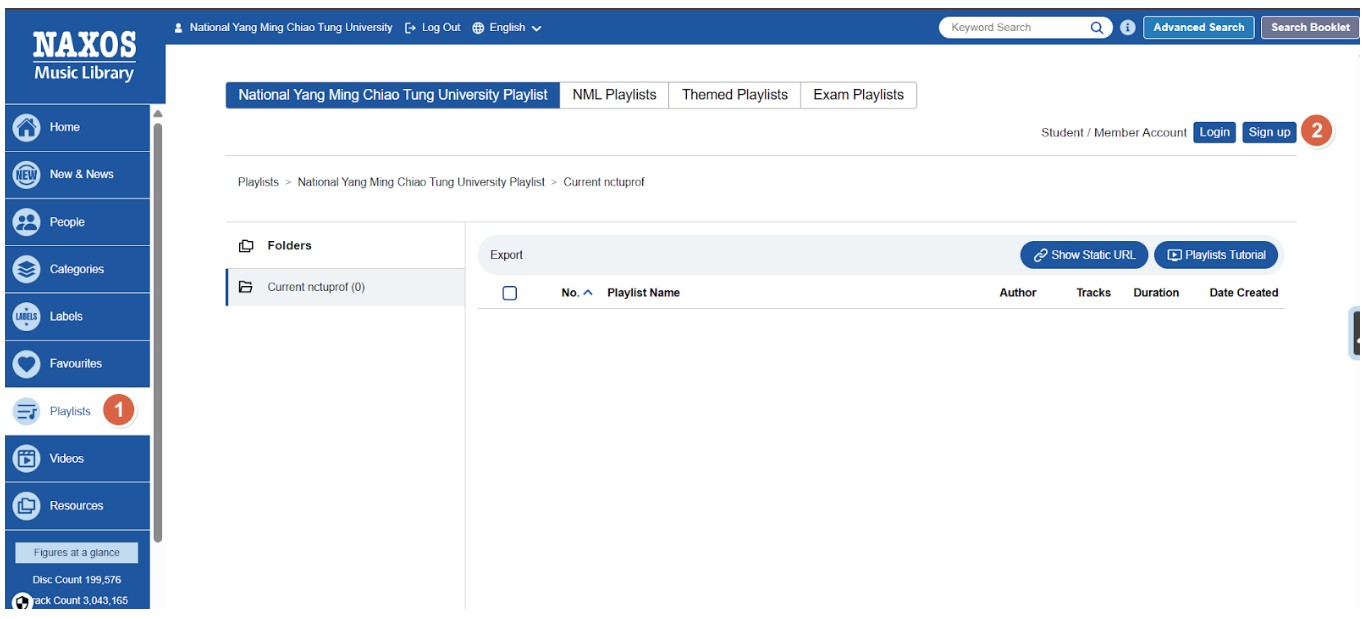Open the Categories layers icon
The image size is (1362, 619).
[x=27, y=269]
